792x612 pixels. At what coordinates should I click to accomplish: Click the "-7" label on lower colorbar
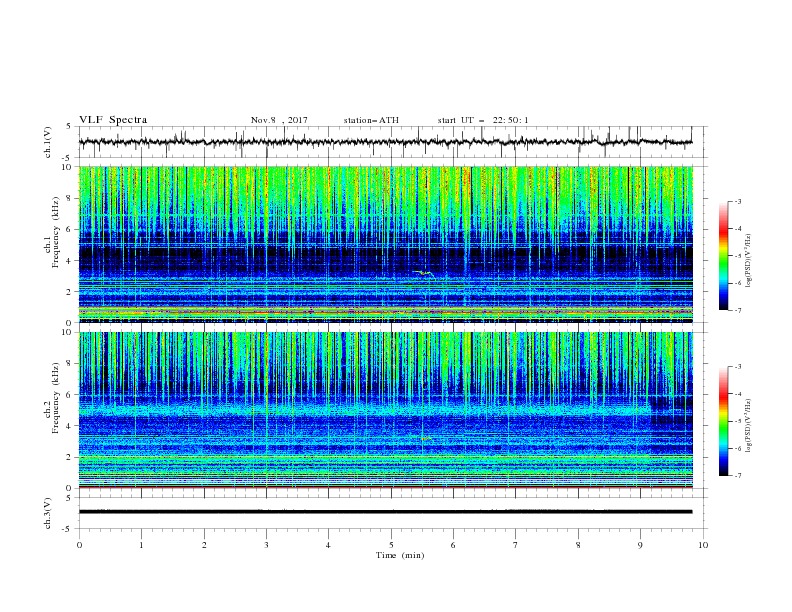tap(738, 476)
